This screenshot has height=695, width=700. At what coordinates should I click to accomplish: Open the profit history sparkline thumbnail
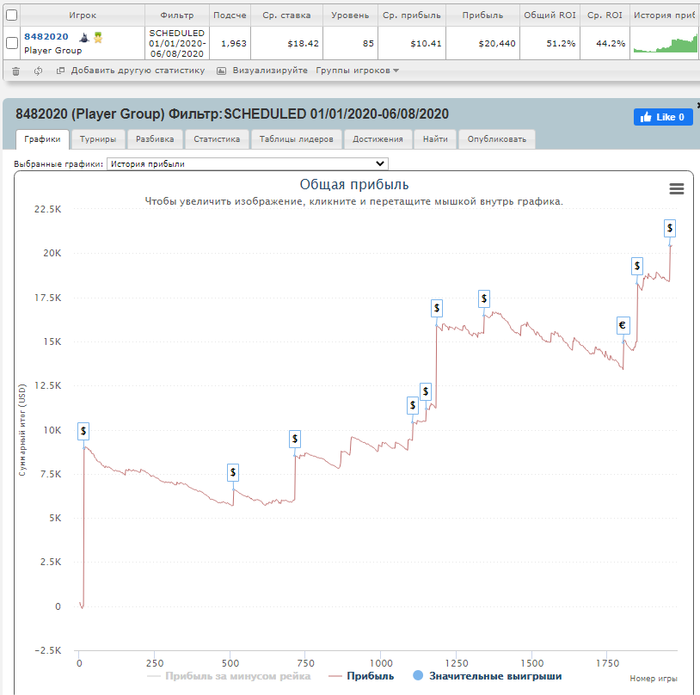pos(665,44)
